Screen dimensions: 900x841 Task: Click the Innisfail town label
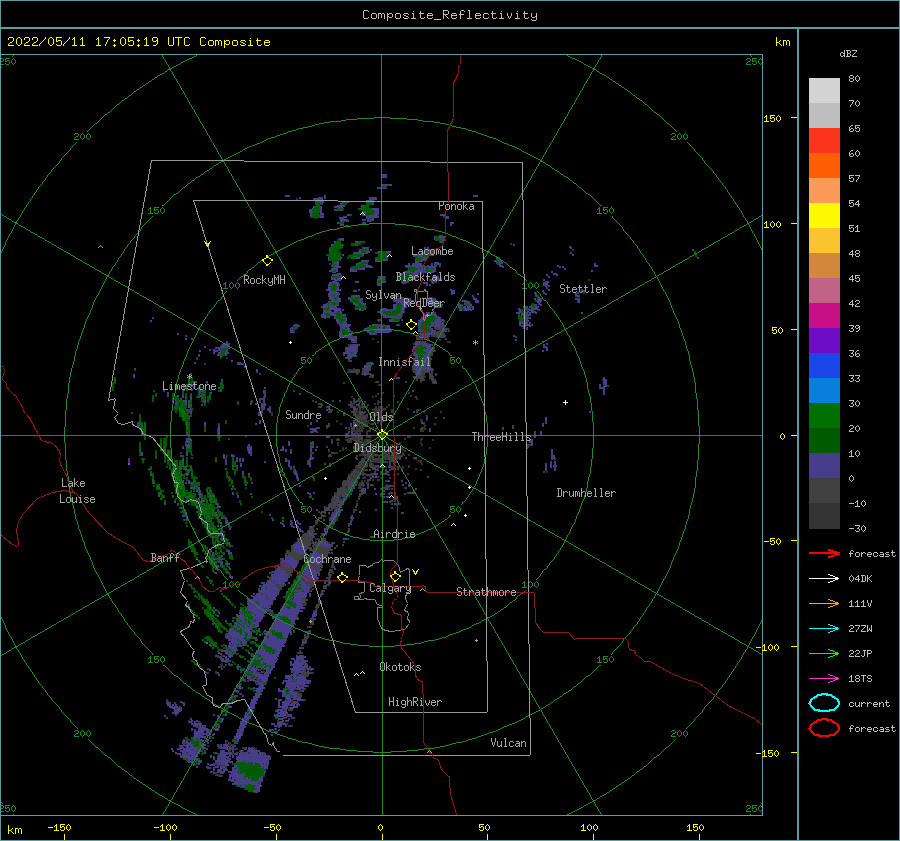click(x=404, y=362)
